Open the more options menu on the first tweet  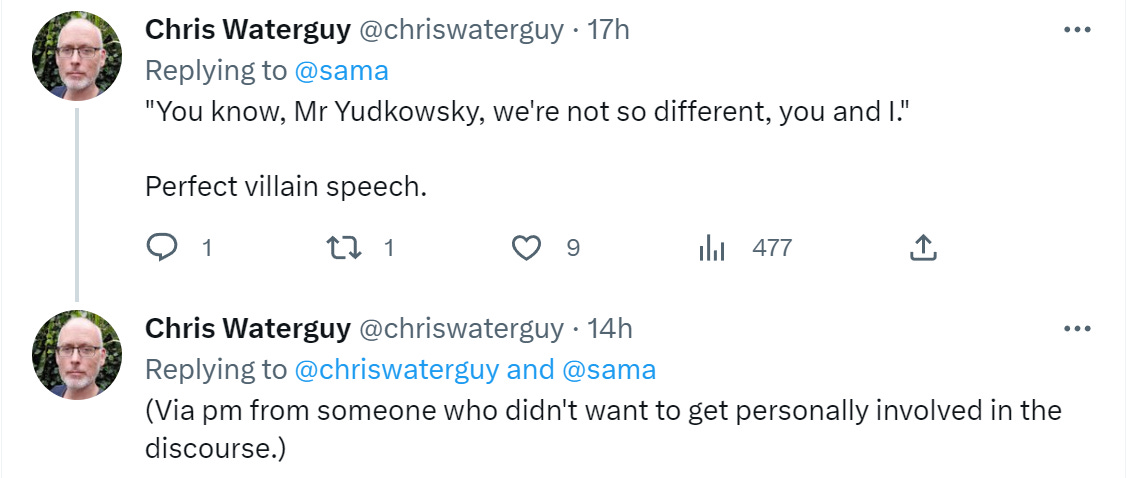point(1077,30)
